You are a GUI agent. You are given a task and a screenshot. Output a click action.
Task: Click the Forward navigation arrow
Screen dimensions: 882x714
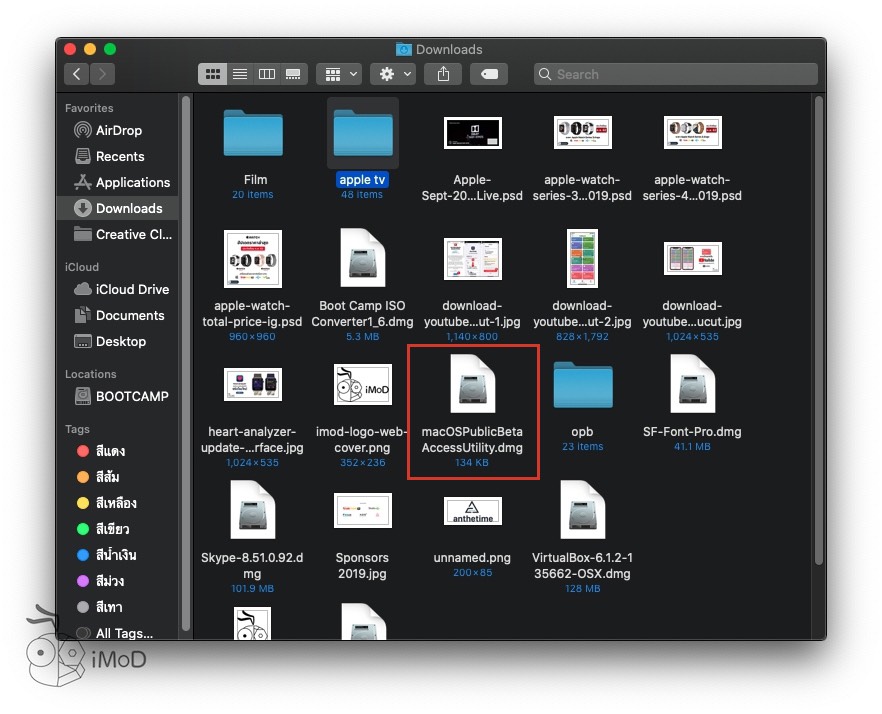coord(102,74)
